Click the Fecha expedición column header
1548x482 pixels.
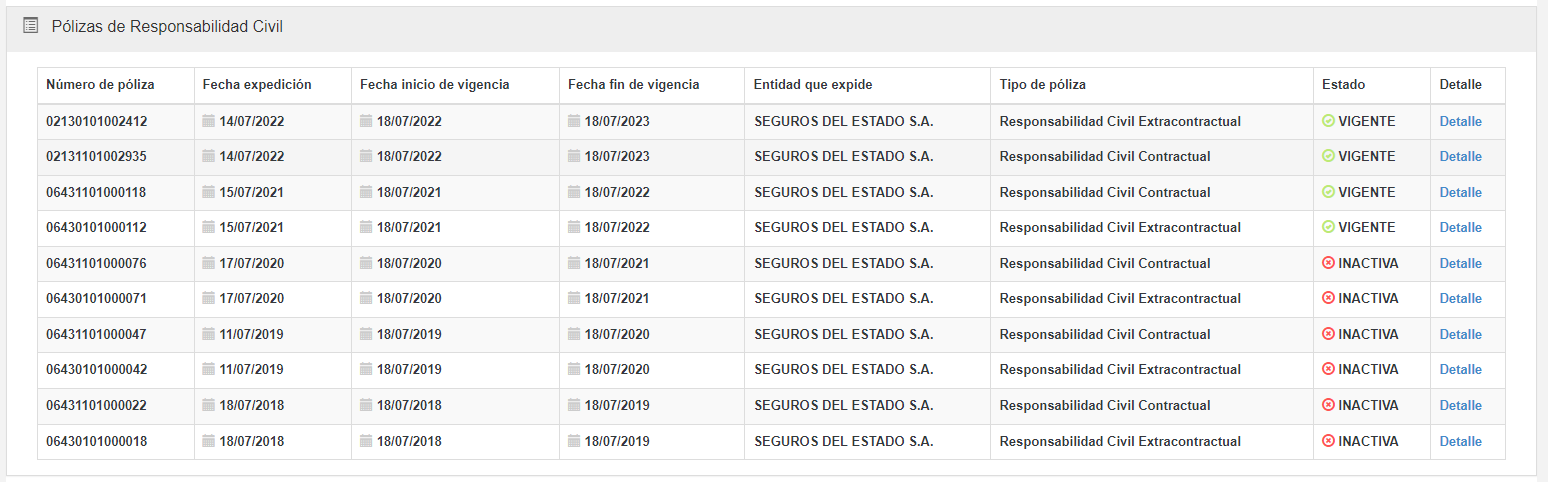[257, 85]
